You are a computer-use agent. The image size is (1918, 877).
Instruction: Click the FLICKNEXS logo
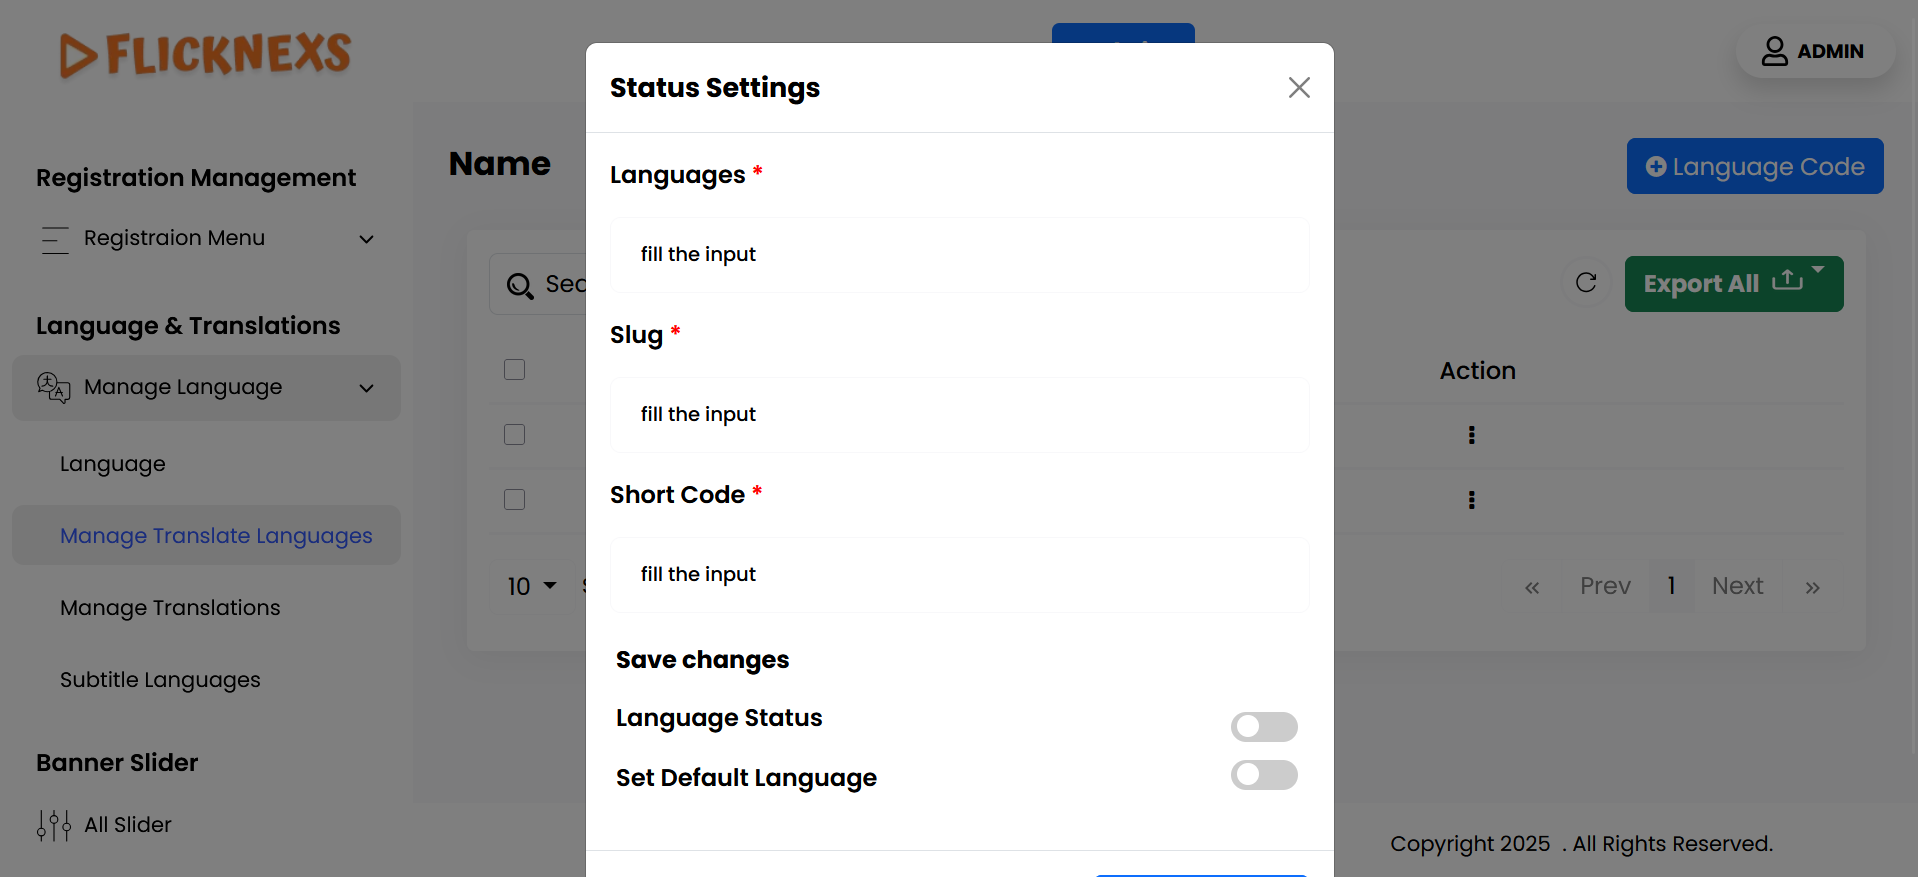(206, 54)
